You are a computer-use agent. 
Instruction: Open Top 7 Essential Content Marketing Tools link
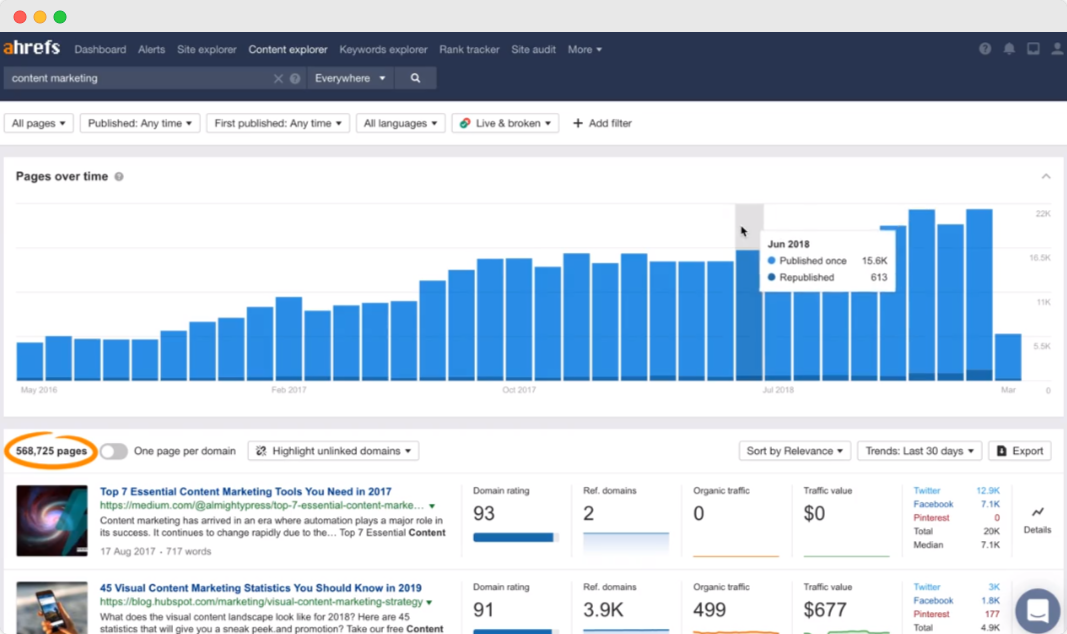(x=246, y=491)
